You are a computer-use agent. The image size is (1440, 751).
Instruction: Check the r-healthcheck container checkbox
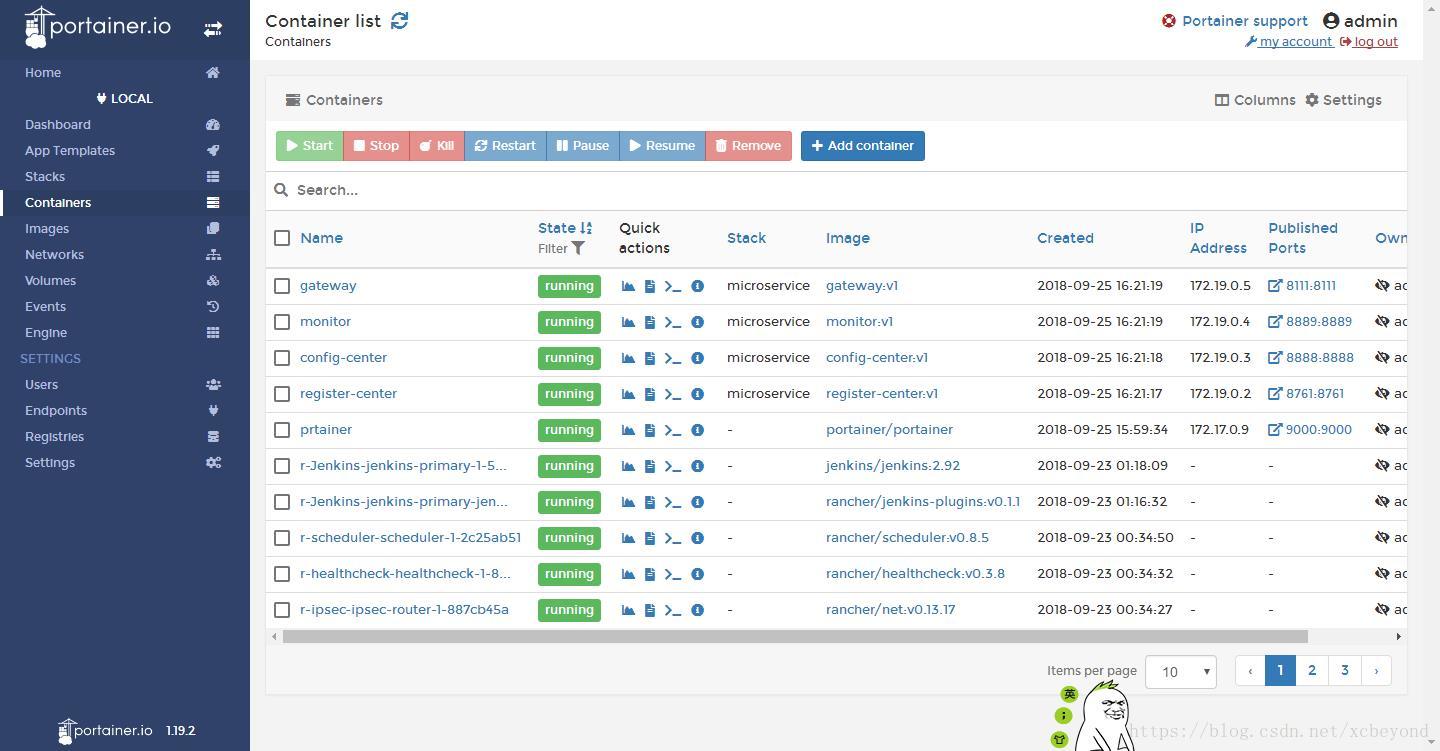(282, 574)
